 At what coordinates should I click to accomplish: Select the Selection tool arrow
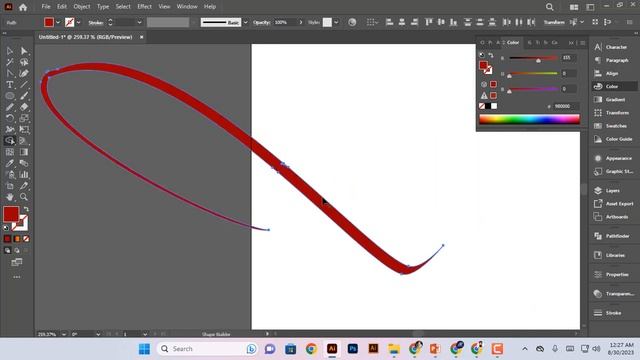click(x=10, y=51)
